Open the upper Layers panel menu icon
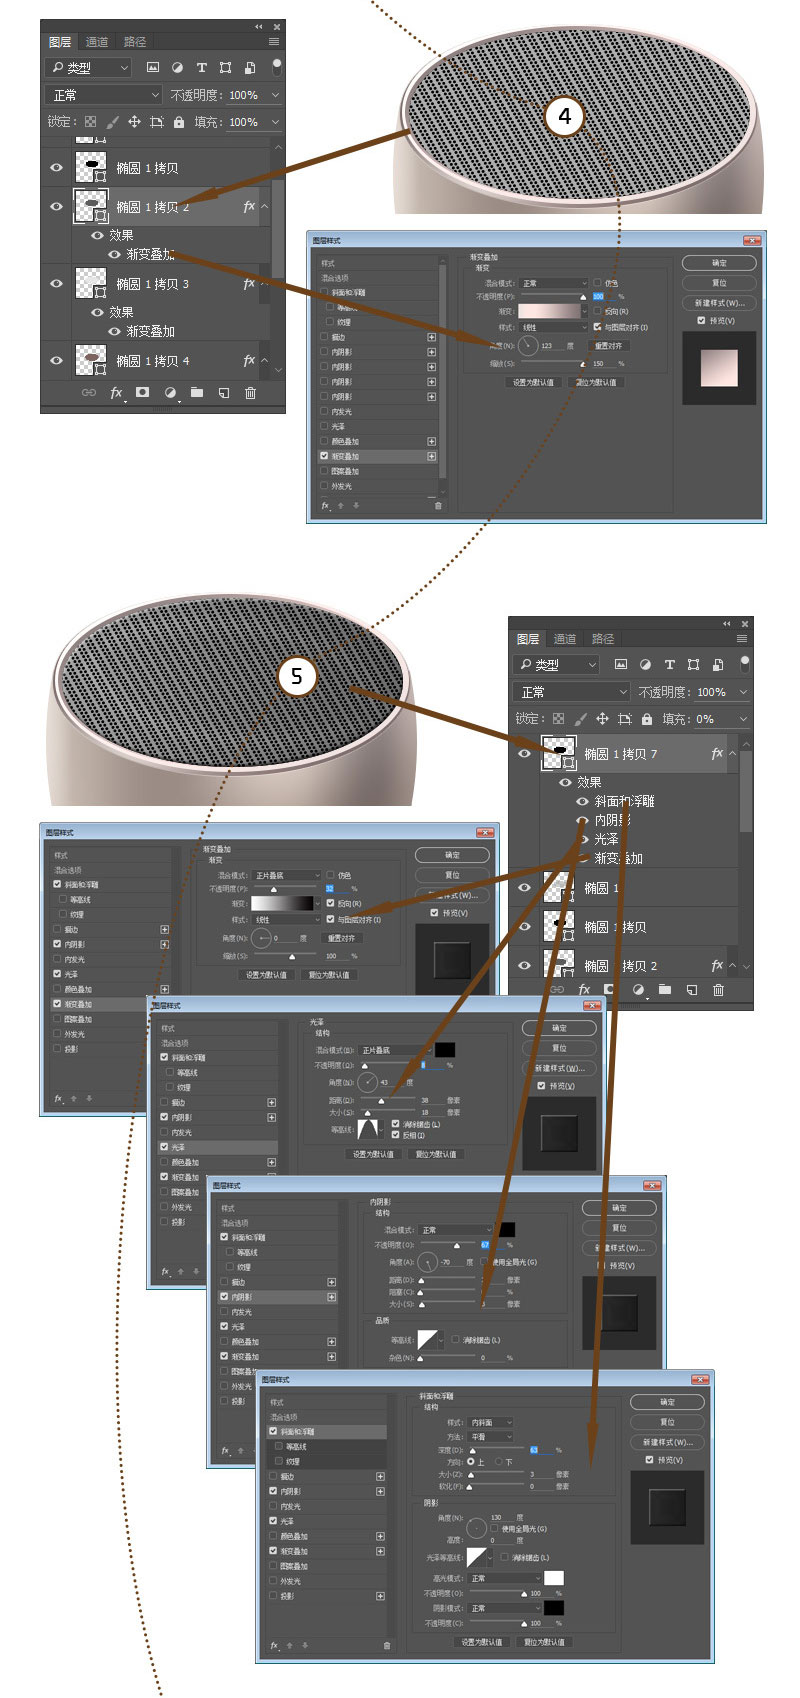 (273, 42)
